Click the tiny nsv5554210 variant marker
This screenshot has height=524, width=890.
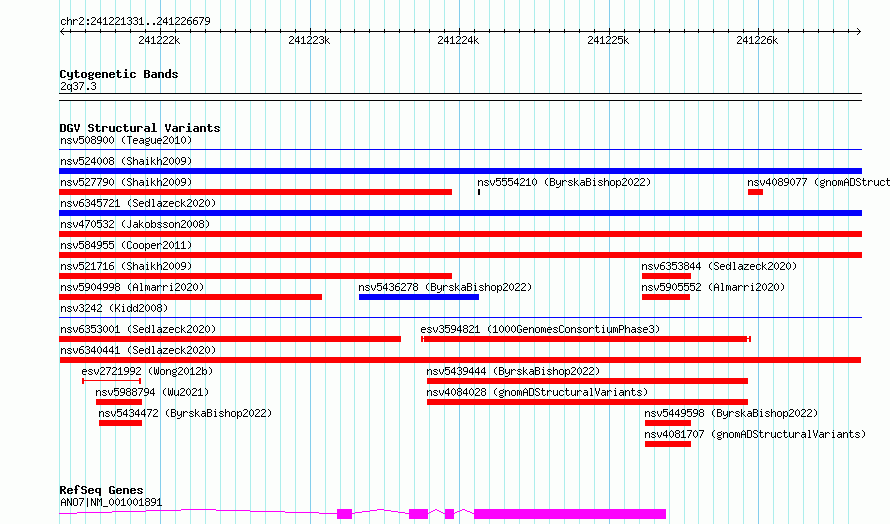click(479, 192)
